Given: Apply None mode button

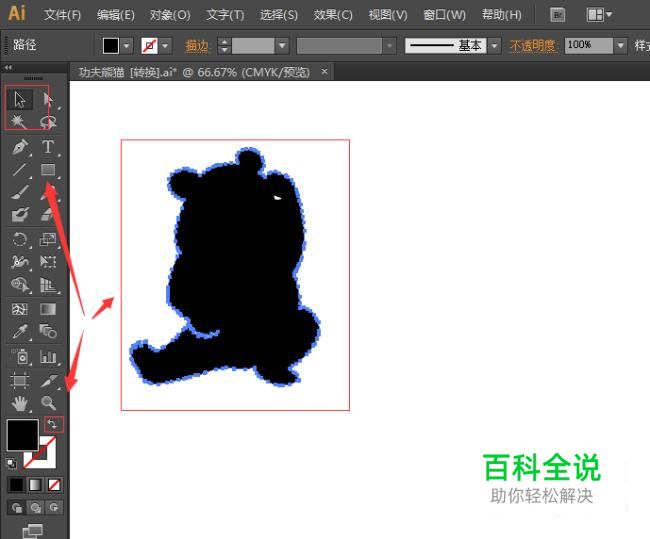Looking at the screenshot, I should point(54,485).
